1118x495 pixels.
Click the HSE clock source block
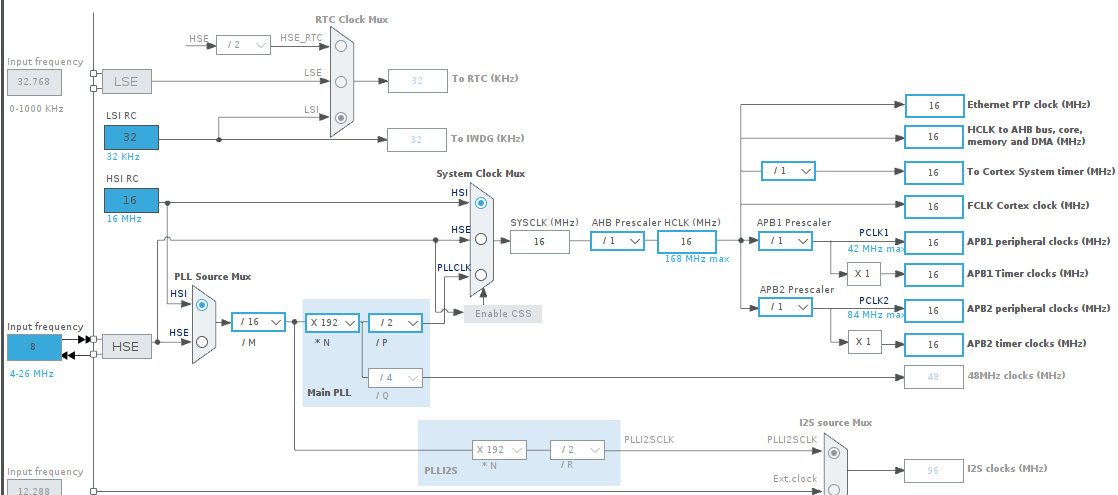[x=126, y=346]
